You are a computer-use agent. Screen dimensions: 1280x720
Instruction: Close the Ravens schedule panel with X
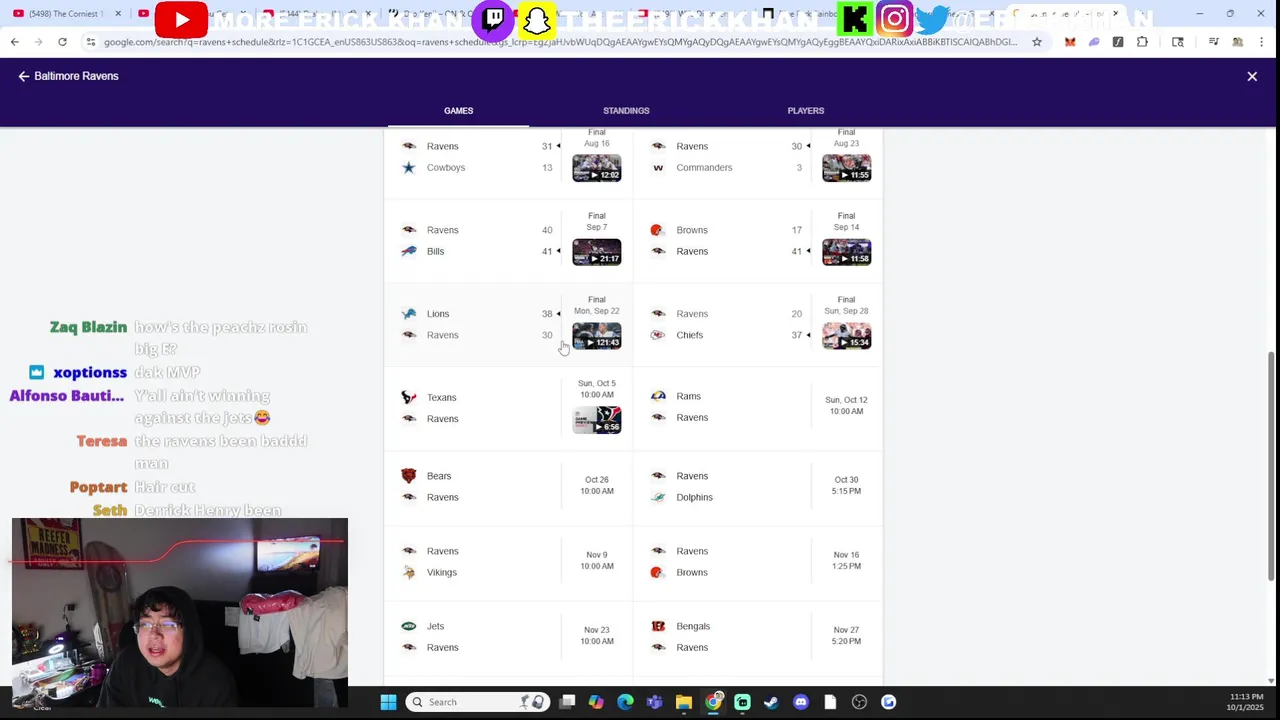pos(1252,76)
